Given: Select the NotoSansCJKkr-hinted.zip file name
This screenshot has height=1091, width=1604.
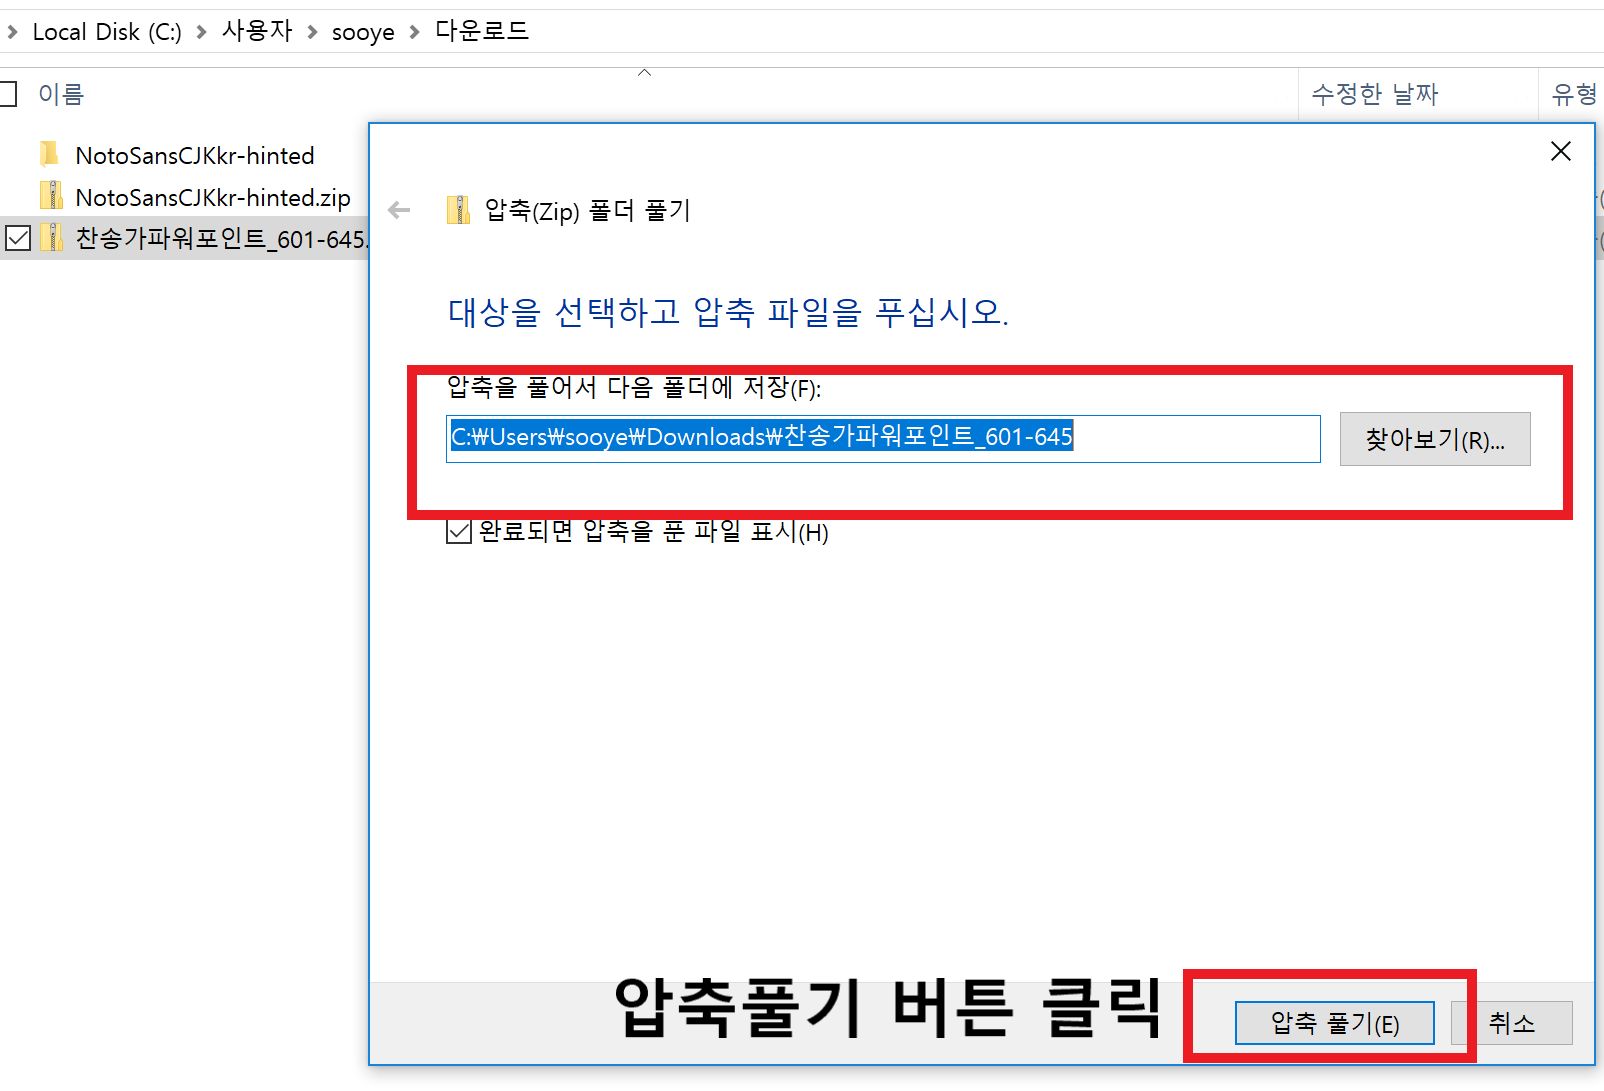Looking at the screenshot, I should (x=213, y=197).
